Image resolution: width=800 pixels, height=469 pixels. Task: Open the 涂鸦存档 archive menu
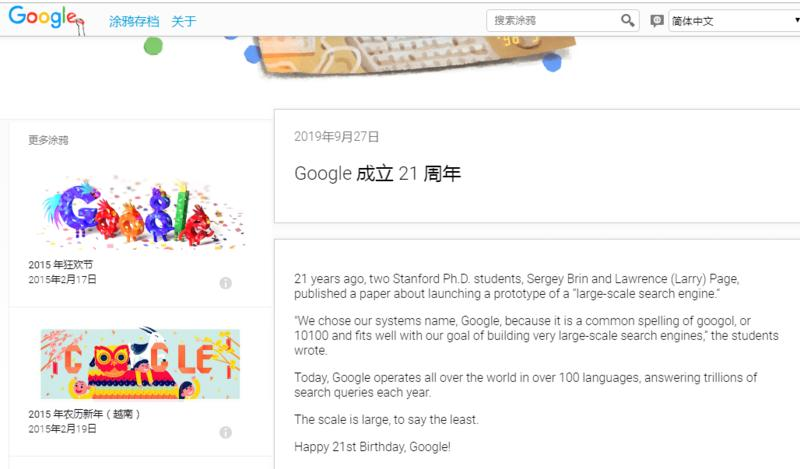(x=134, y=21)
